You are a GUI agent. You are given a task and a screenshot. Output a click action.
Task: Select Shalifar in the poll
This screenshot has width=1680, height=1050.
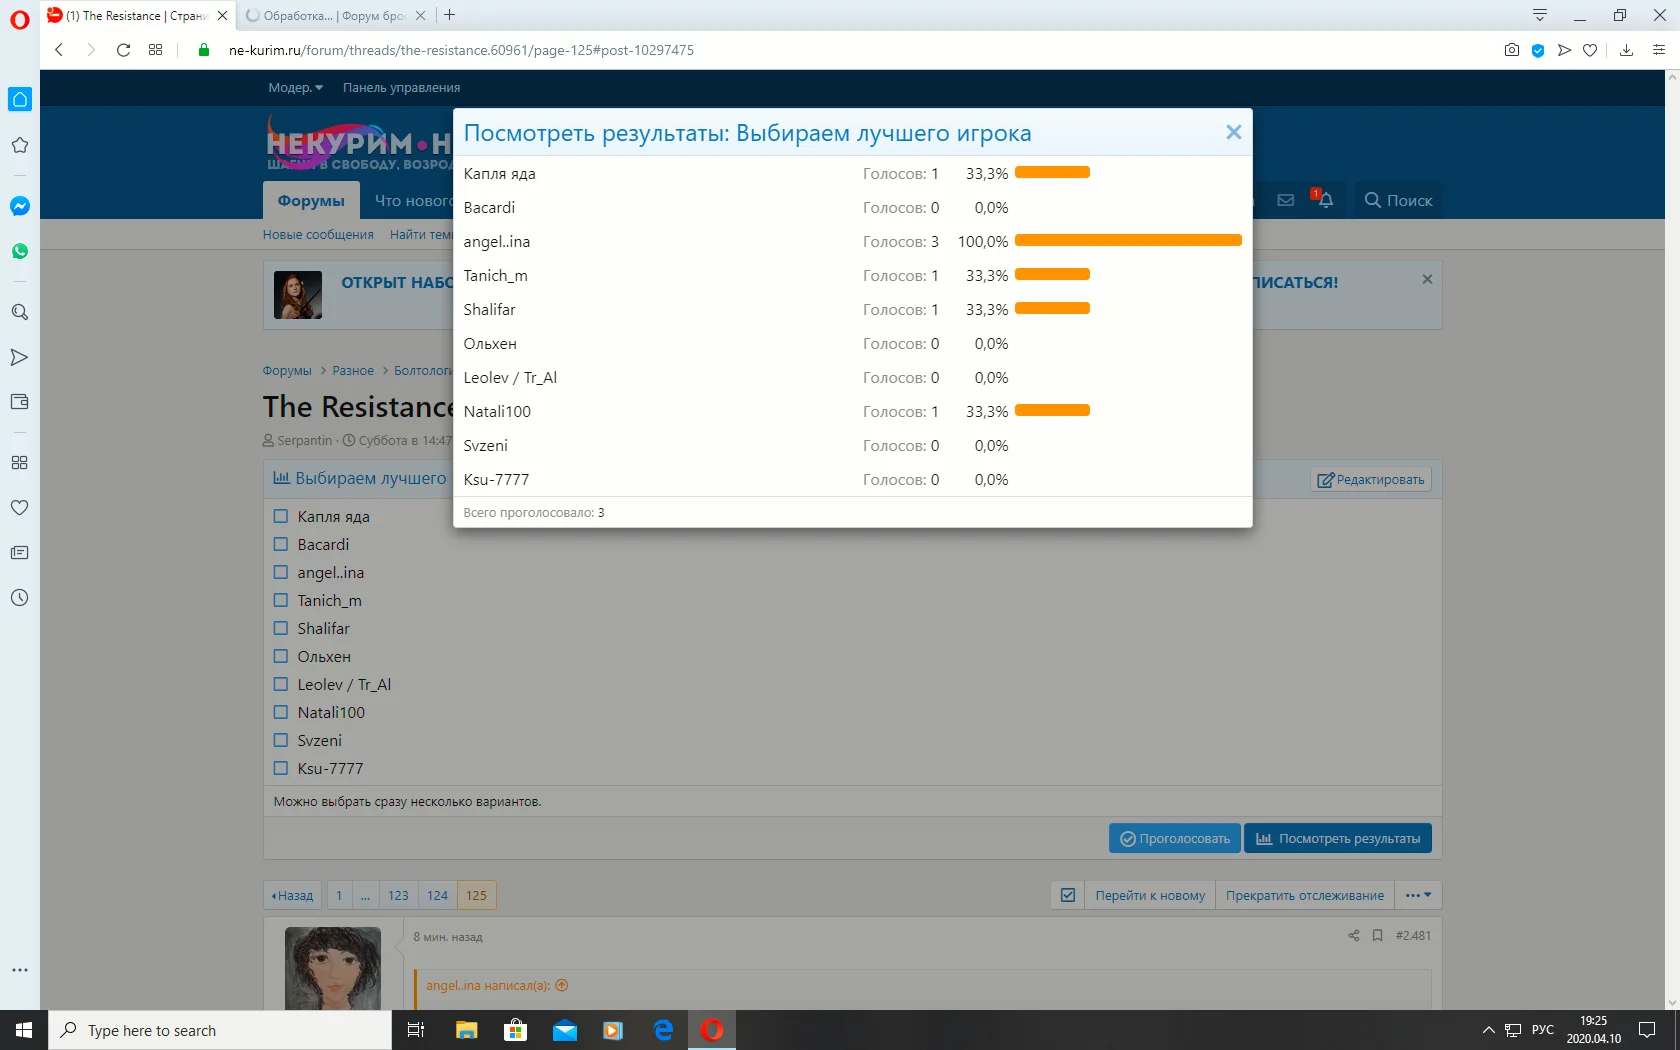click(x=281, y=628)
